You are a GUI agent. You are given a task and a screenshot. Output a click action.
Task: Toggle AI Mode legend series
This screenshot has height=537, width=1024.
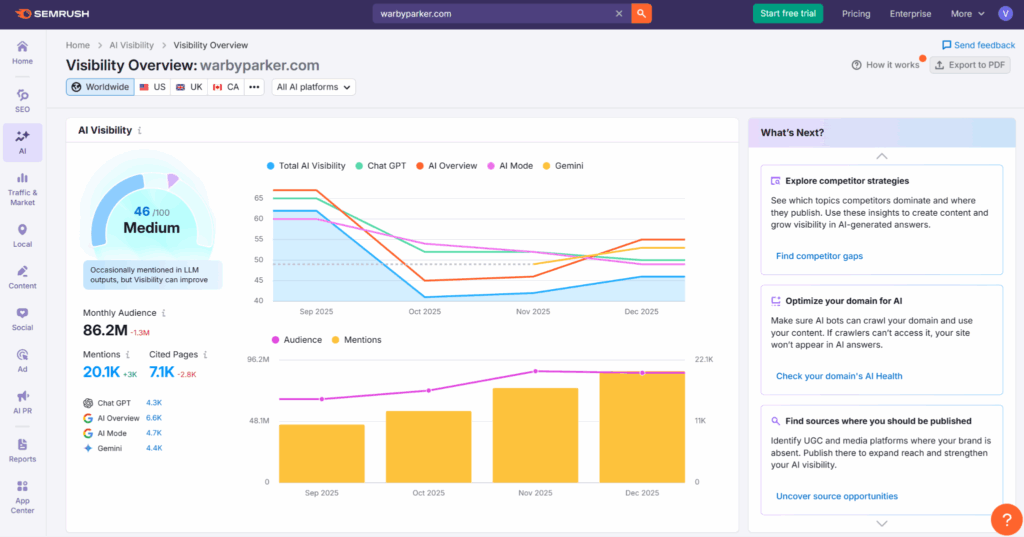pos(510,166)
